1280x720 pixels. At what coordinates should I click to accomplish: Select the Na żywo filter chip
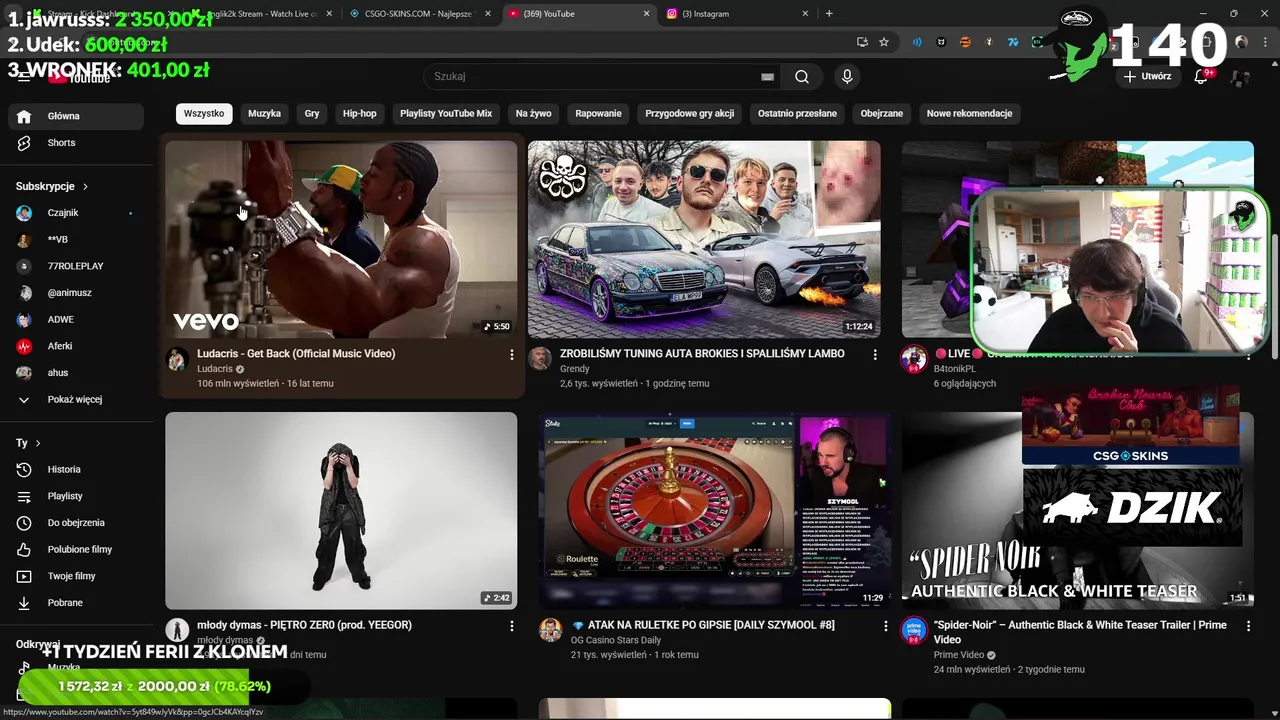[x=534, y=114]
